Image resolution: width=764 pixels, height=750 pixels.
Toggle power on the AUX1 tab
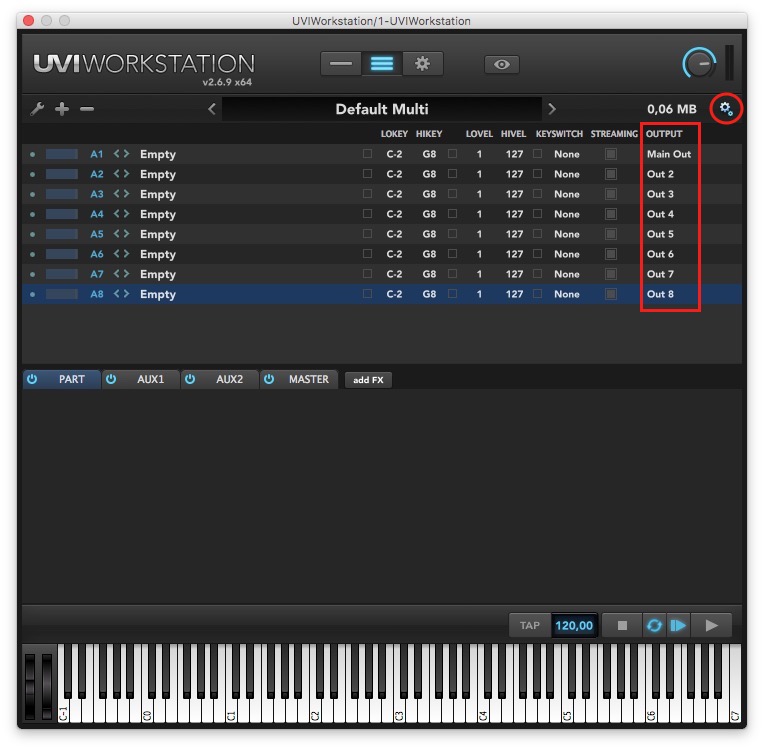[x=111, y=379]
